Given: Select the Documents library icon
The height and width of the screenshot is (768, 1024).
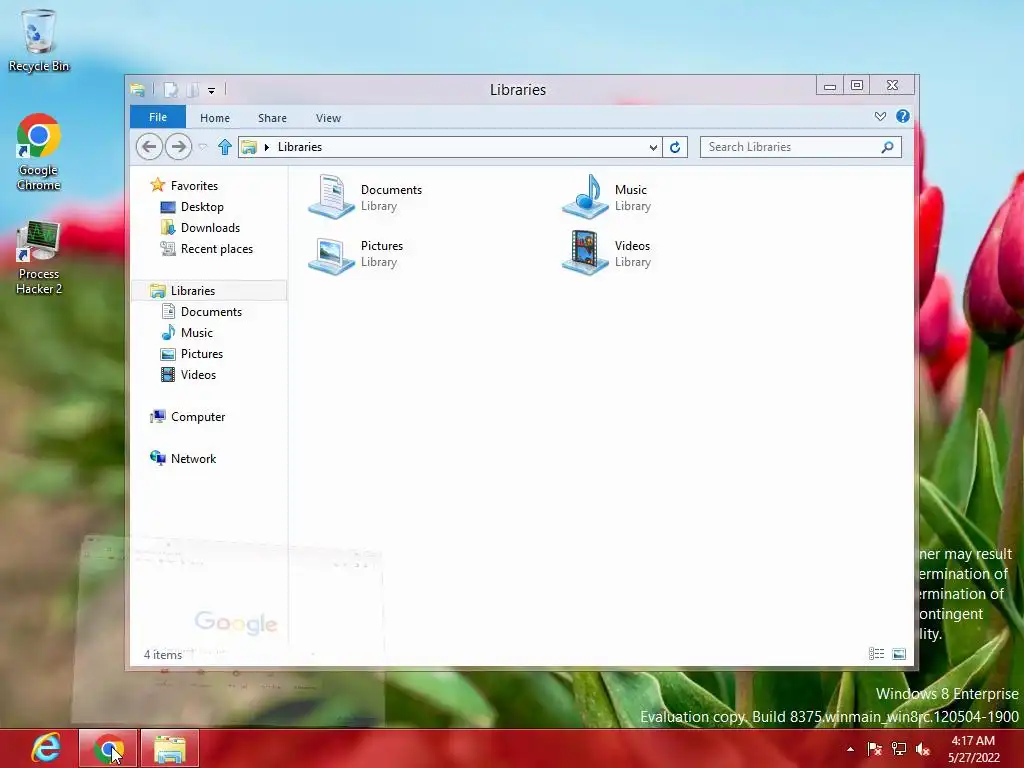Looking at the screenshot, I should pos(331,197).
